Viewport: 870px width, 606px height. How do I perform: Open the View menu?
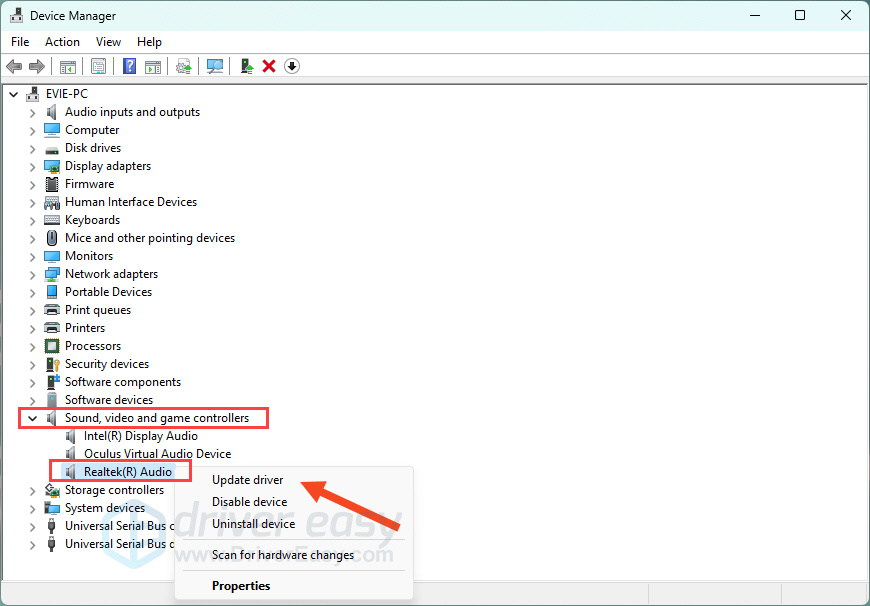coord(108,41)
